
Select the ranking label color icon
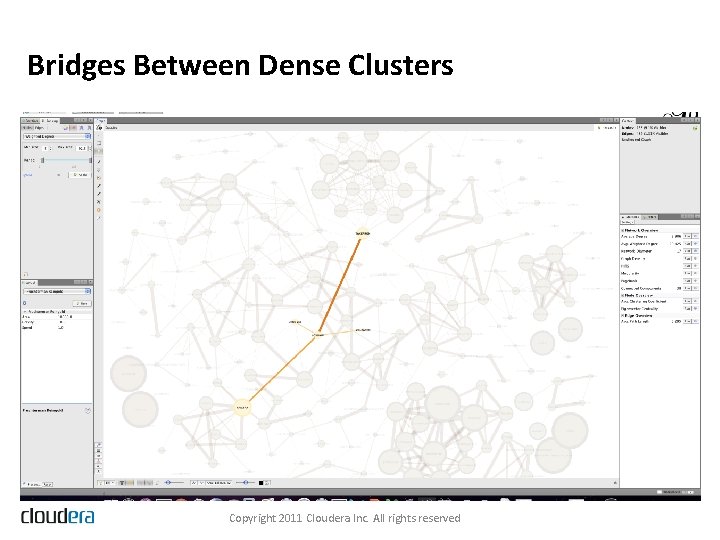[x=82, y=128]
